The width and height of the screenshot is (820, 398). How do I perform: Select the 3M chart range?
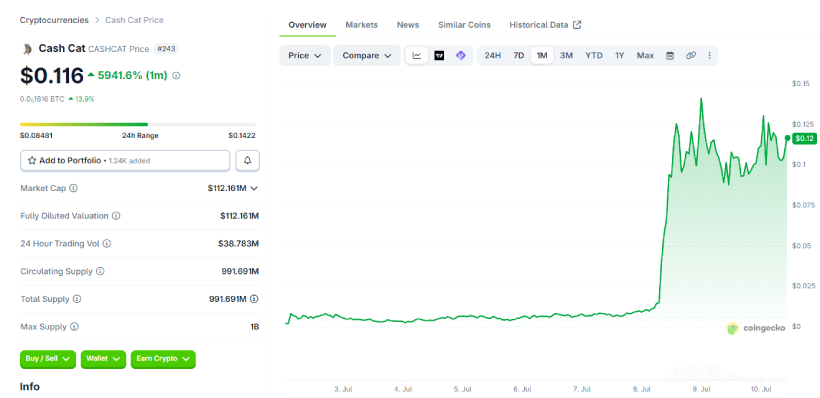coord(566,55)
